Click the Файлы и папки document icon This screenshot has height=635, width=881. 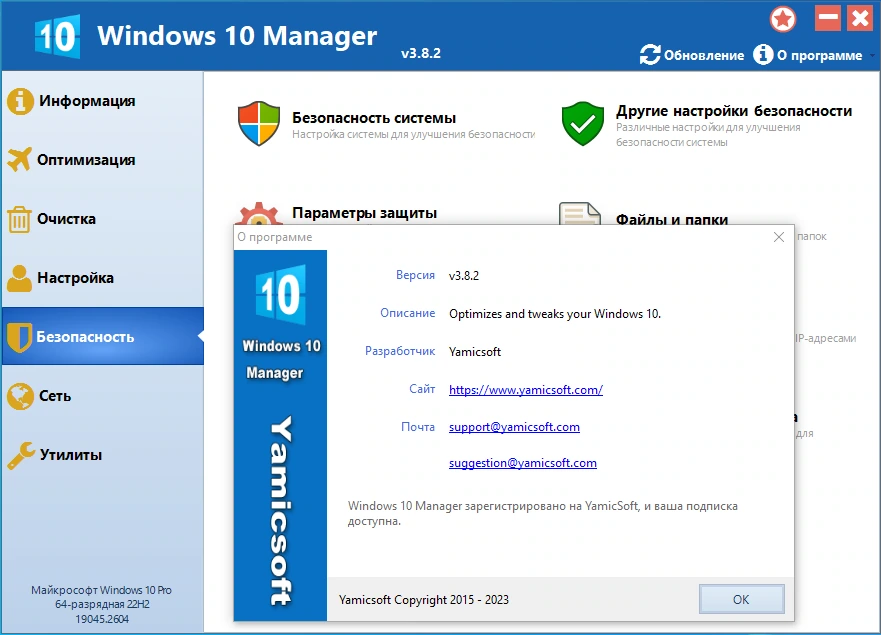point(579,214)
